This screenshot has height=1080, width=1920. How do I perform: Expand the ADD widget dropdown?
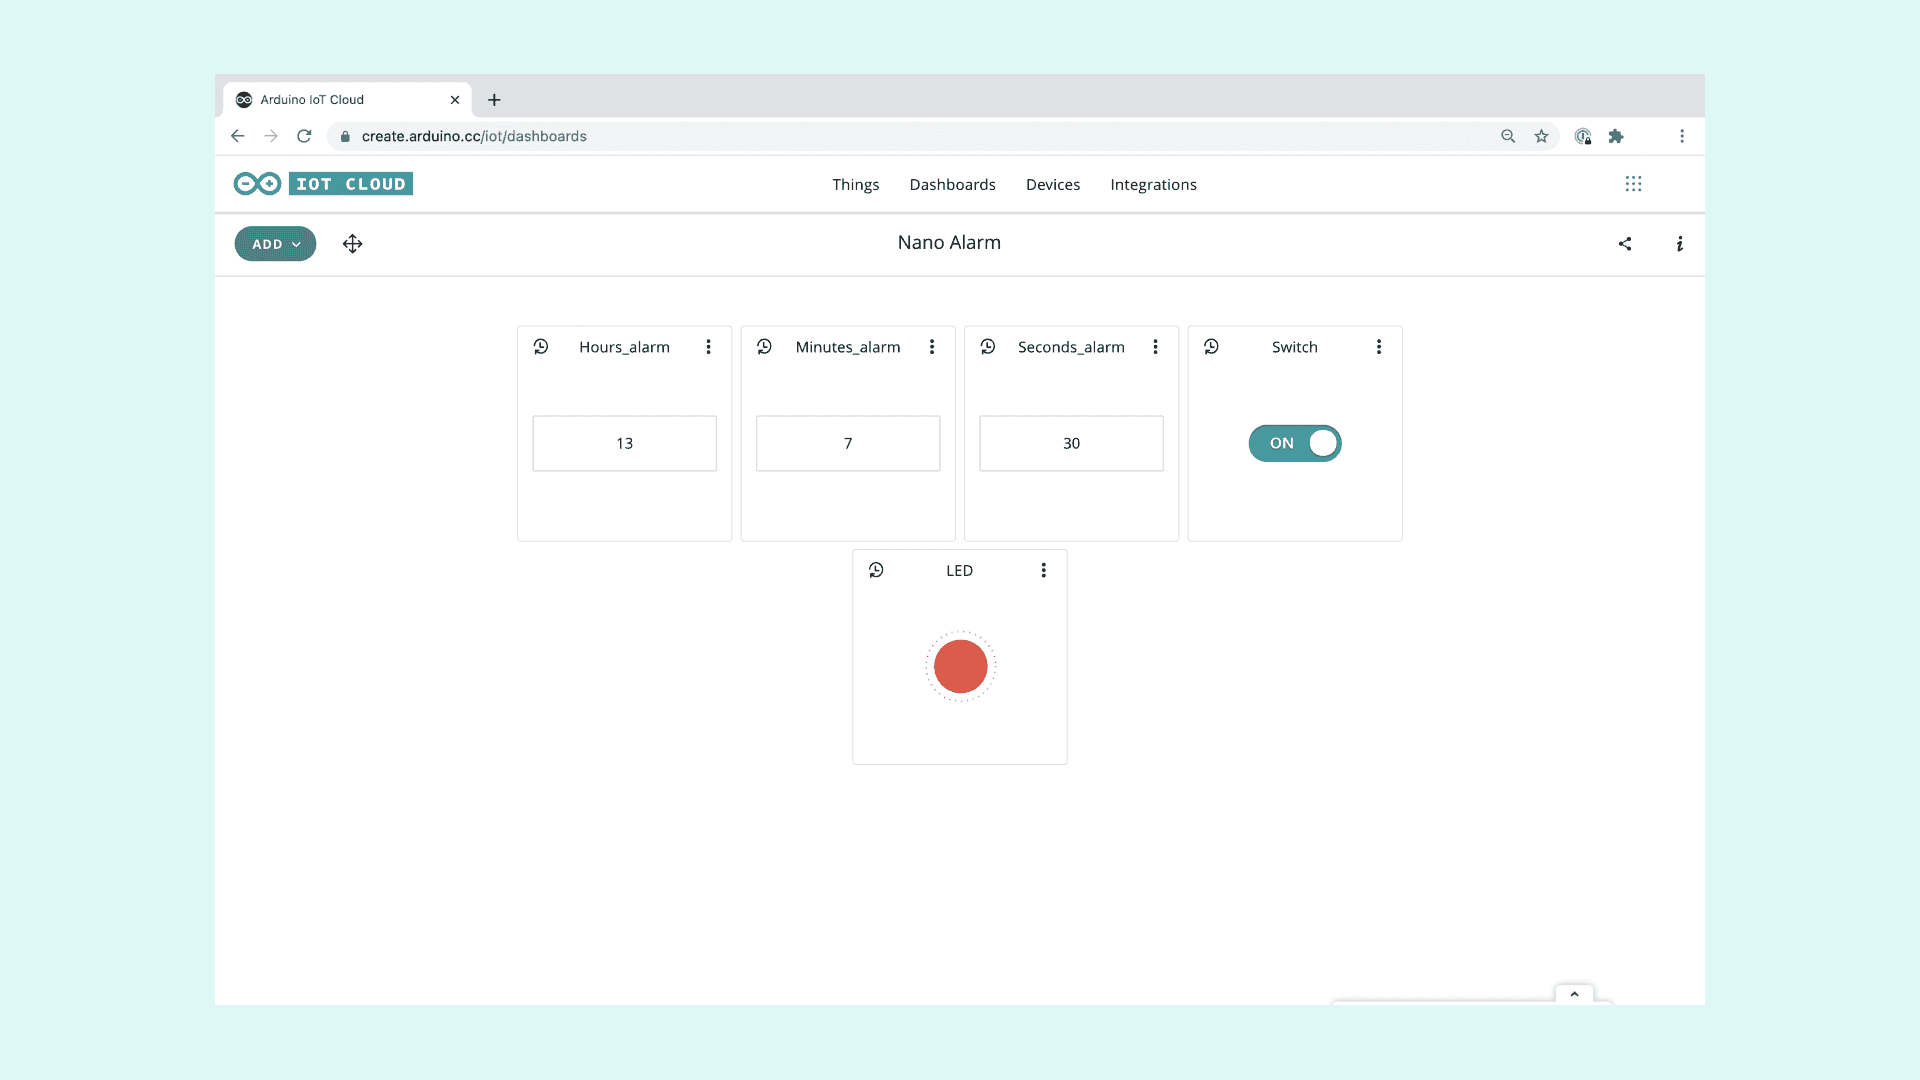tap(275, 244)
